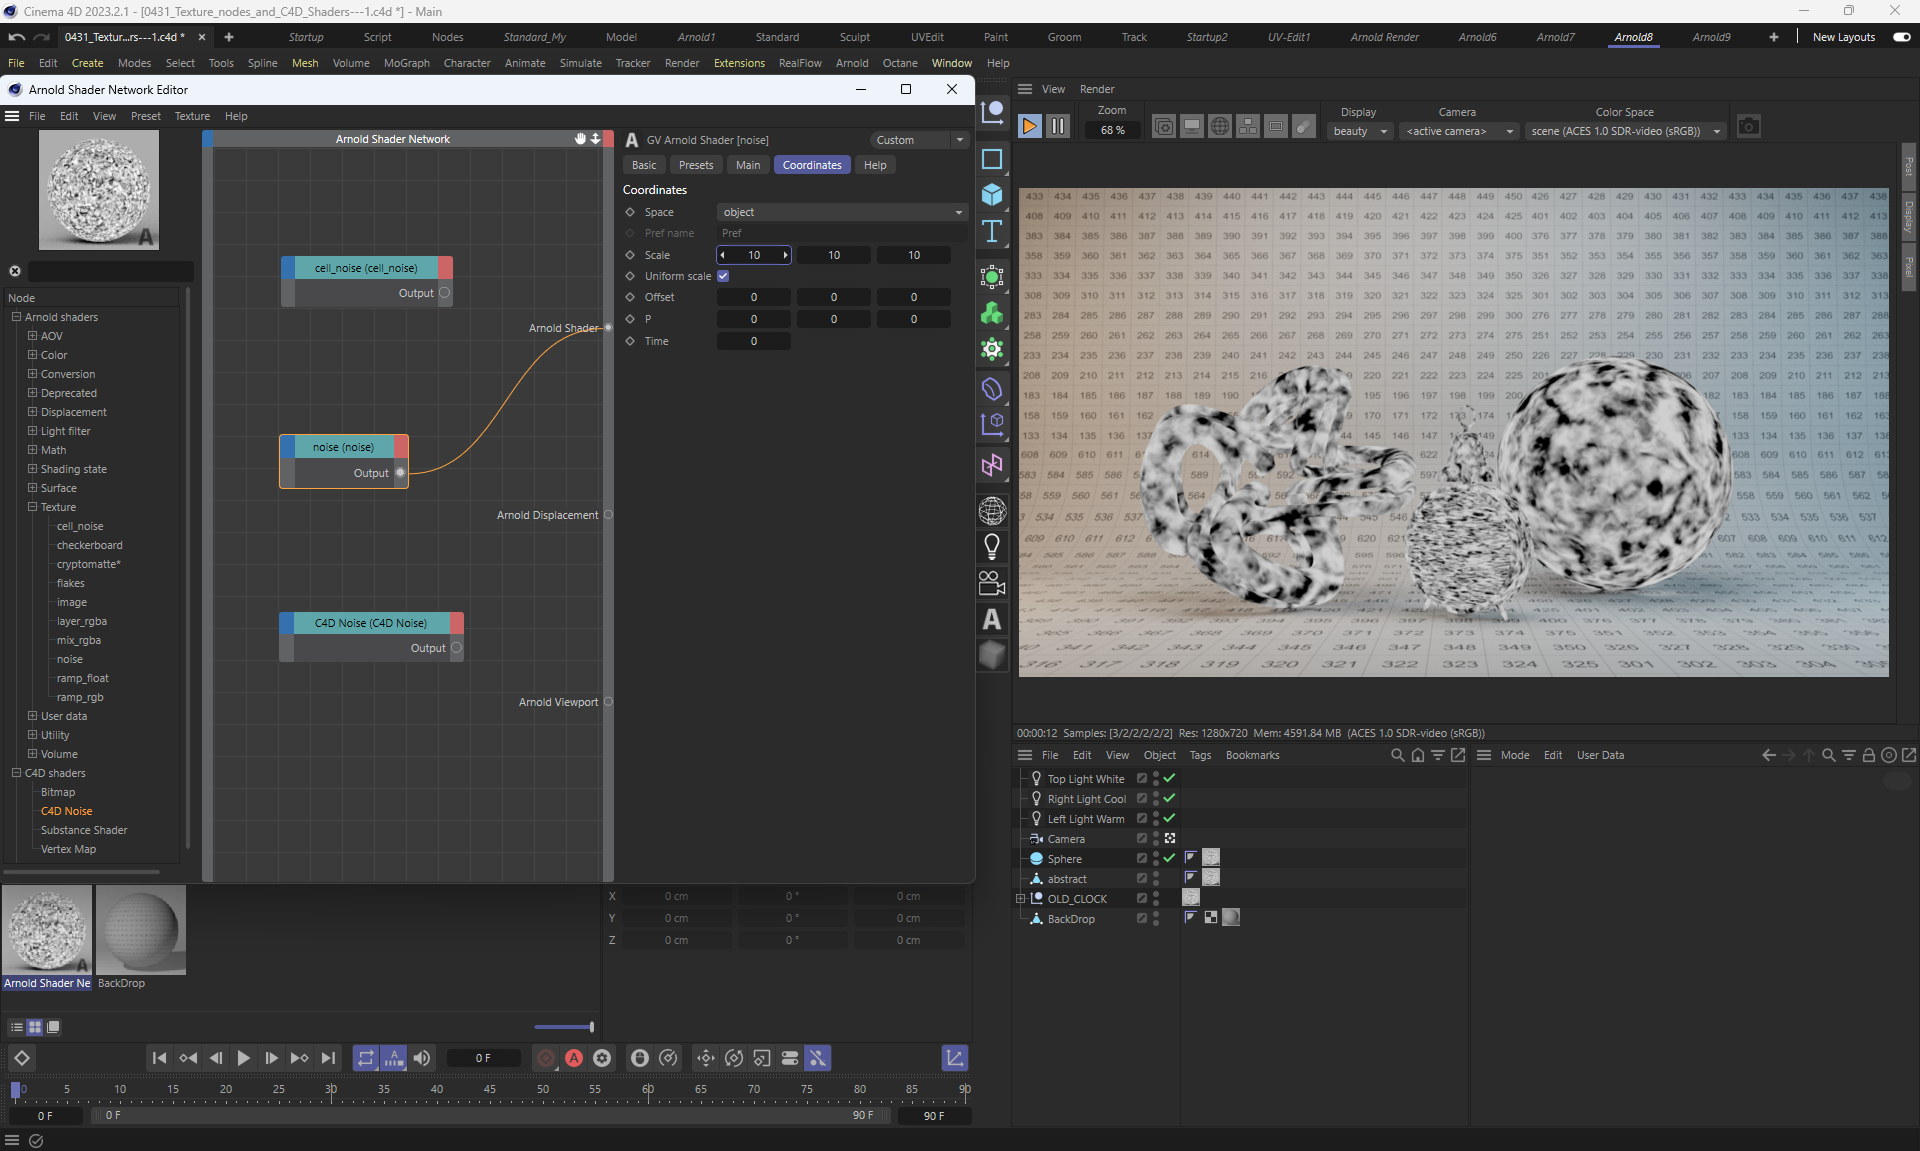Start the Arnold IPR render play button
This screenshot has height=1151, width=1920.
(1029, 127)
